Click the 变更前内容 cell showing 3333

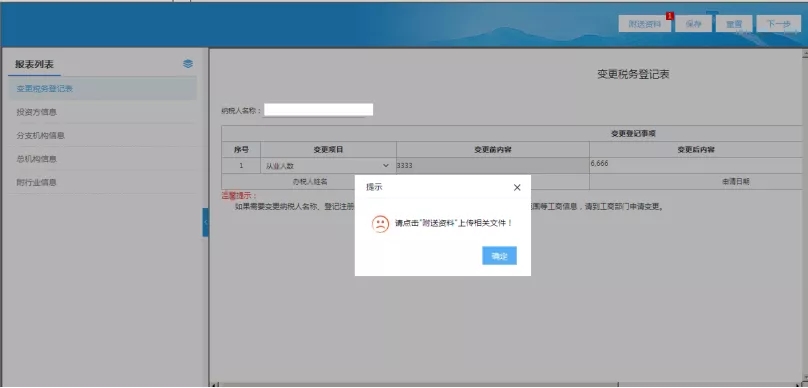(x=493, y=165)
